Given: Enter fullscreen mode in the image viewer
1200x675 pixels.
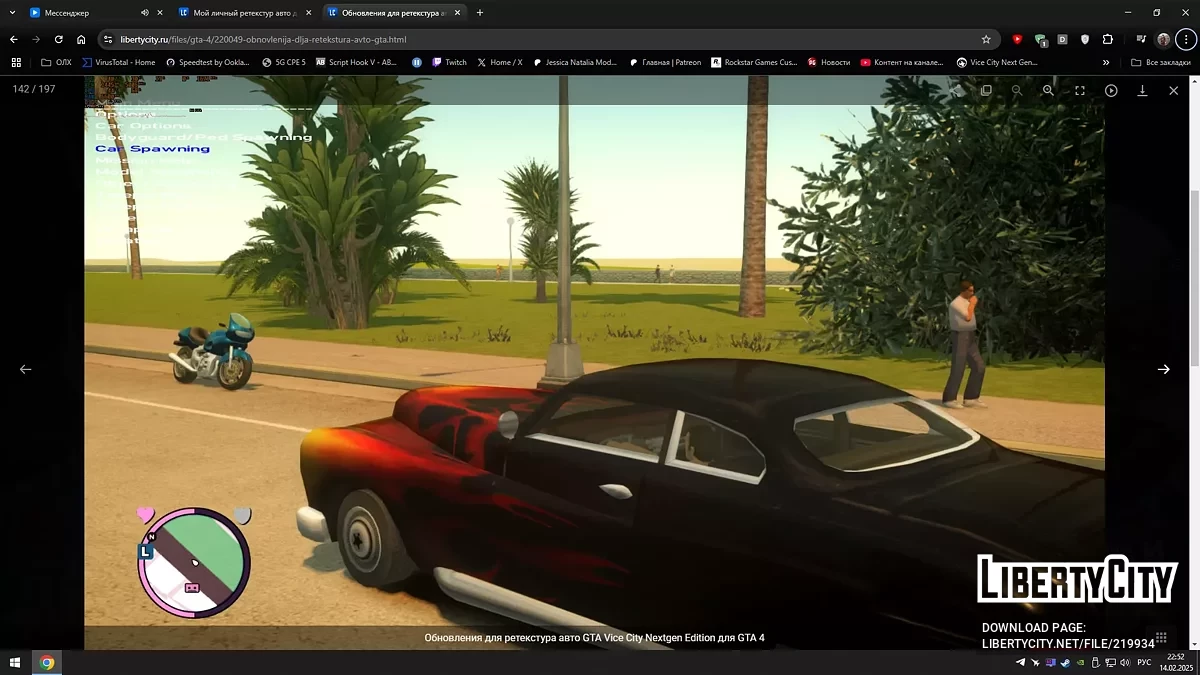Looking at the screenshot, I should point(1080,90).
